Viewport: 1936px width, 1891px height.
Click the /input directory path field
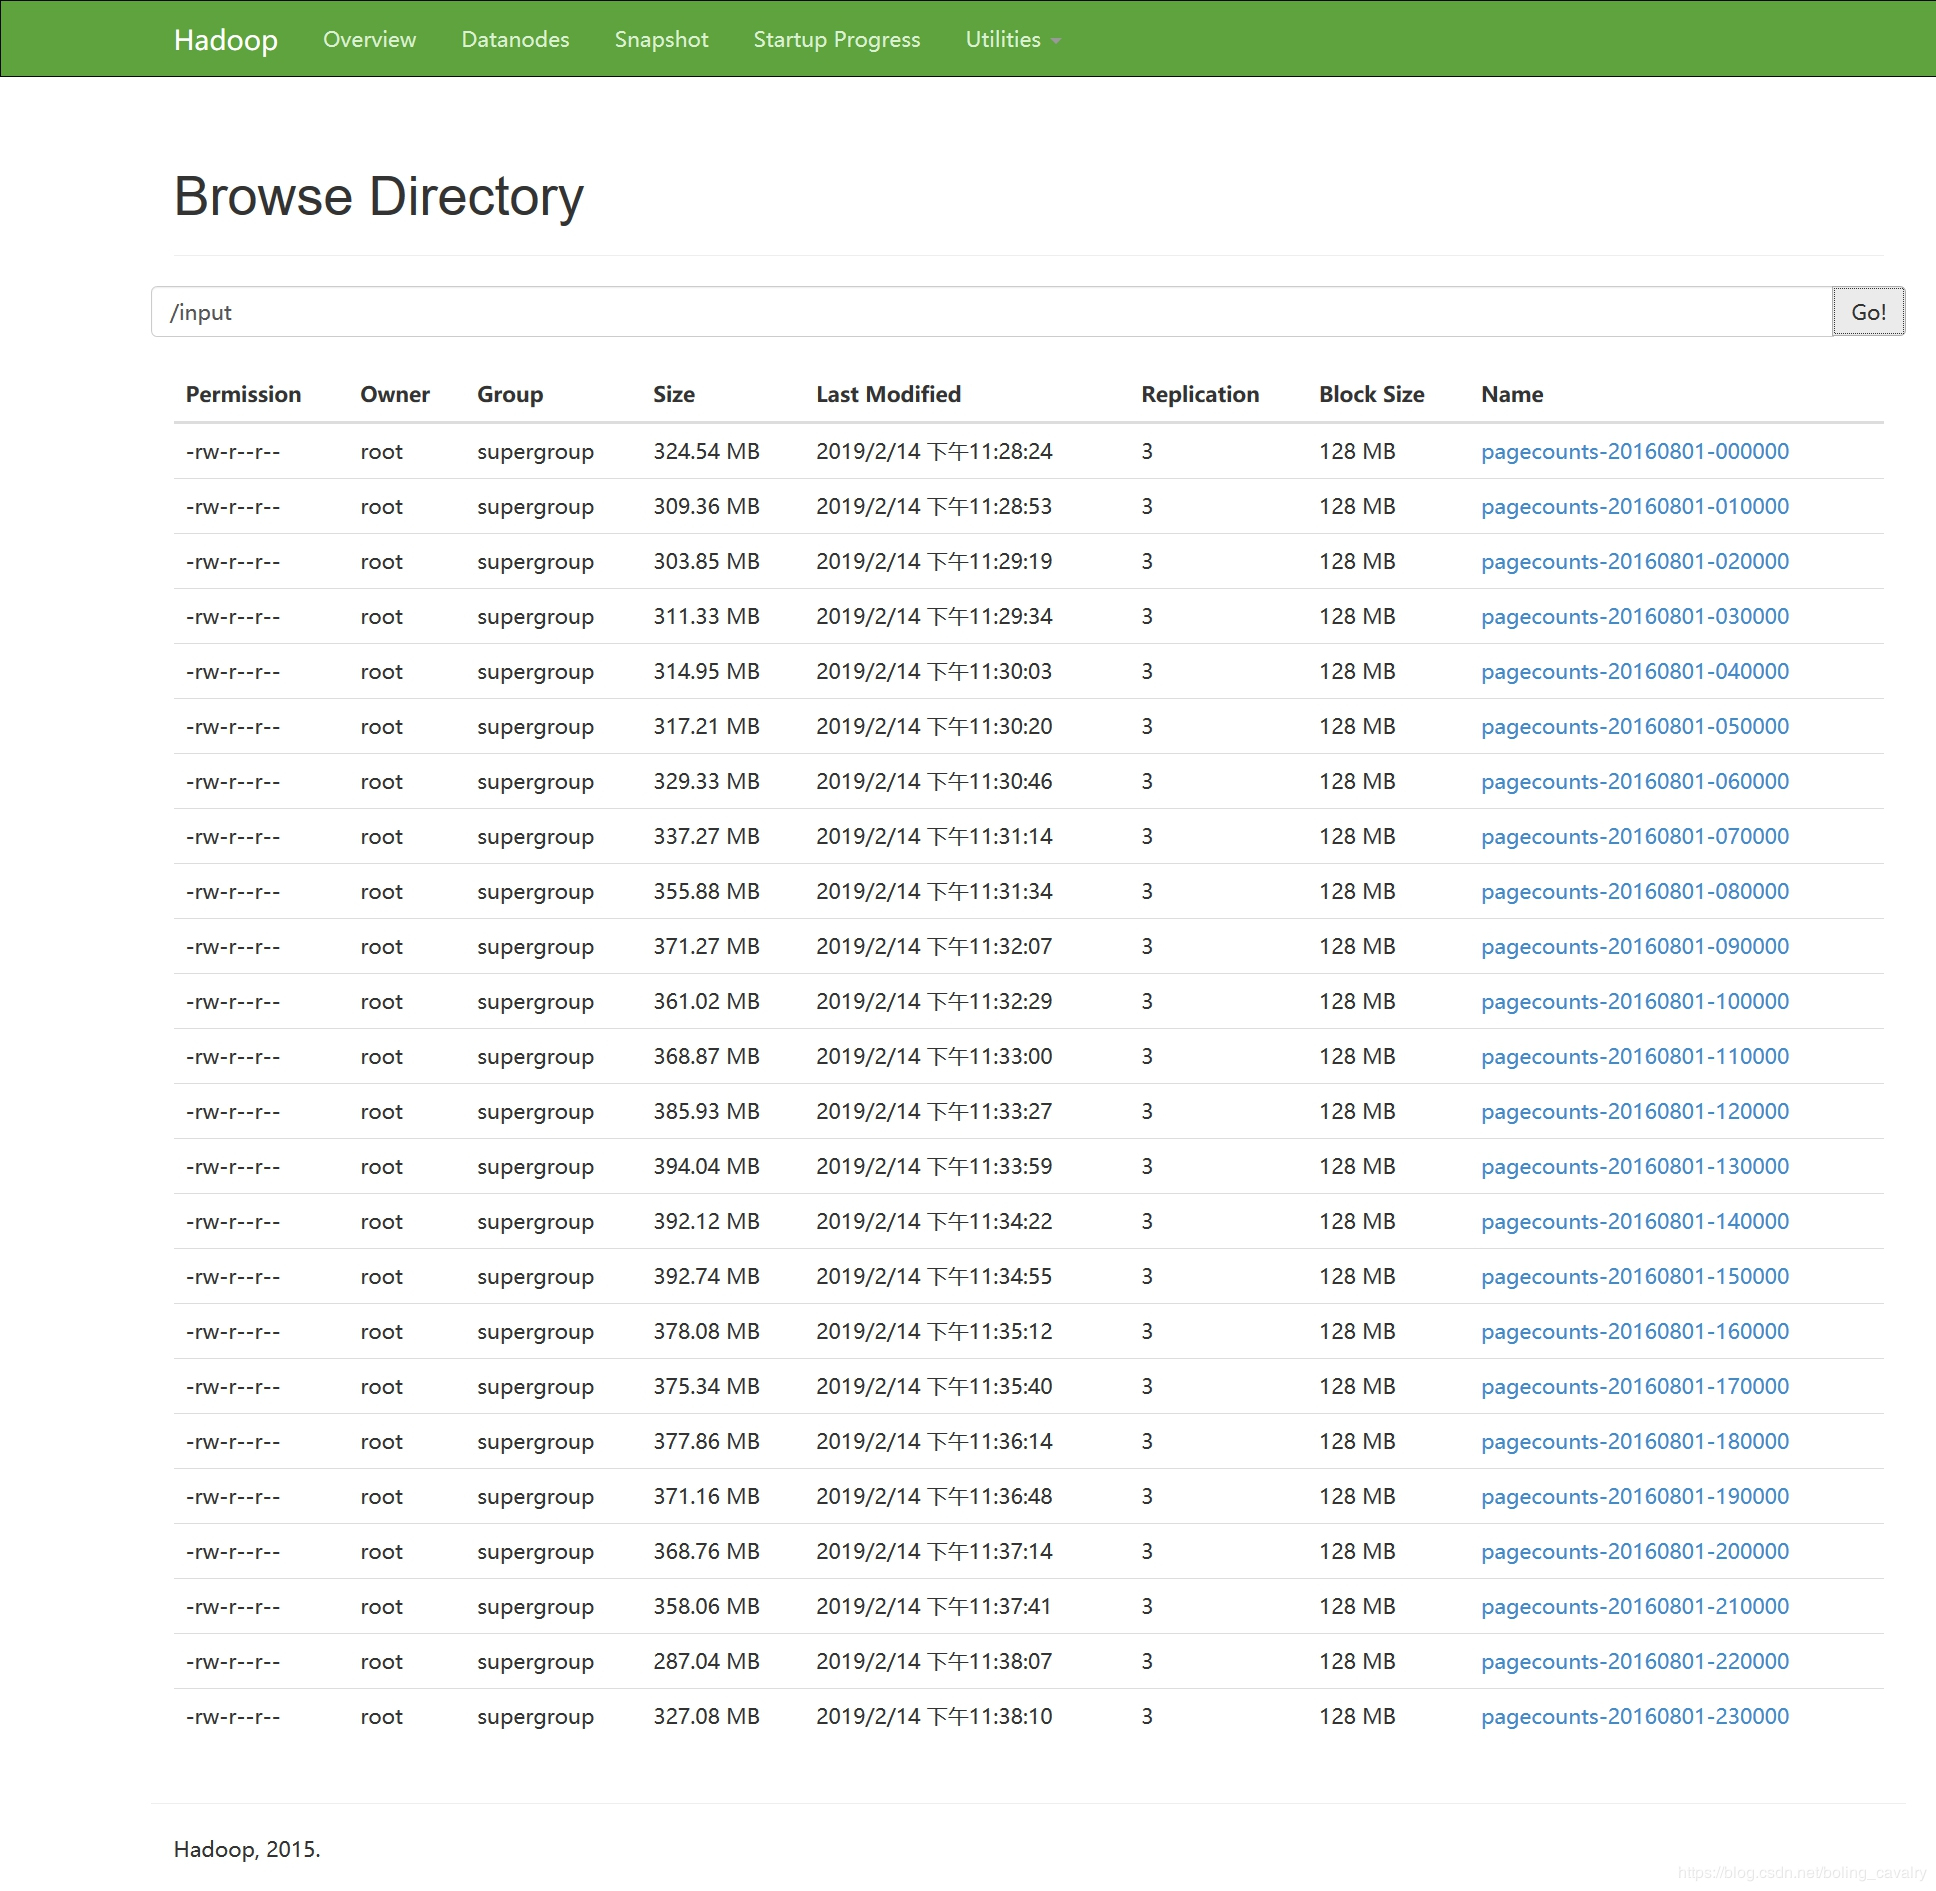[990, 312]
